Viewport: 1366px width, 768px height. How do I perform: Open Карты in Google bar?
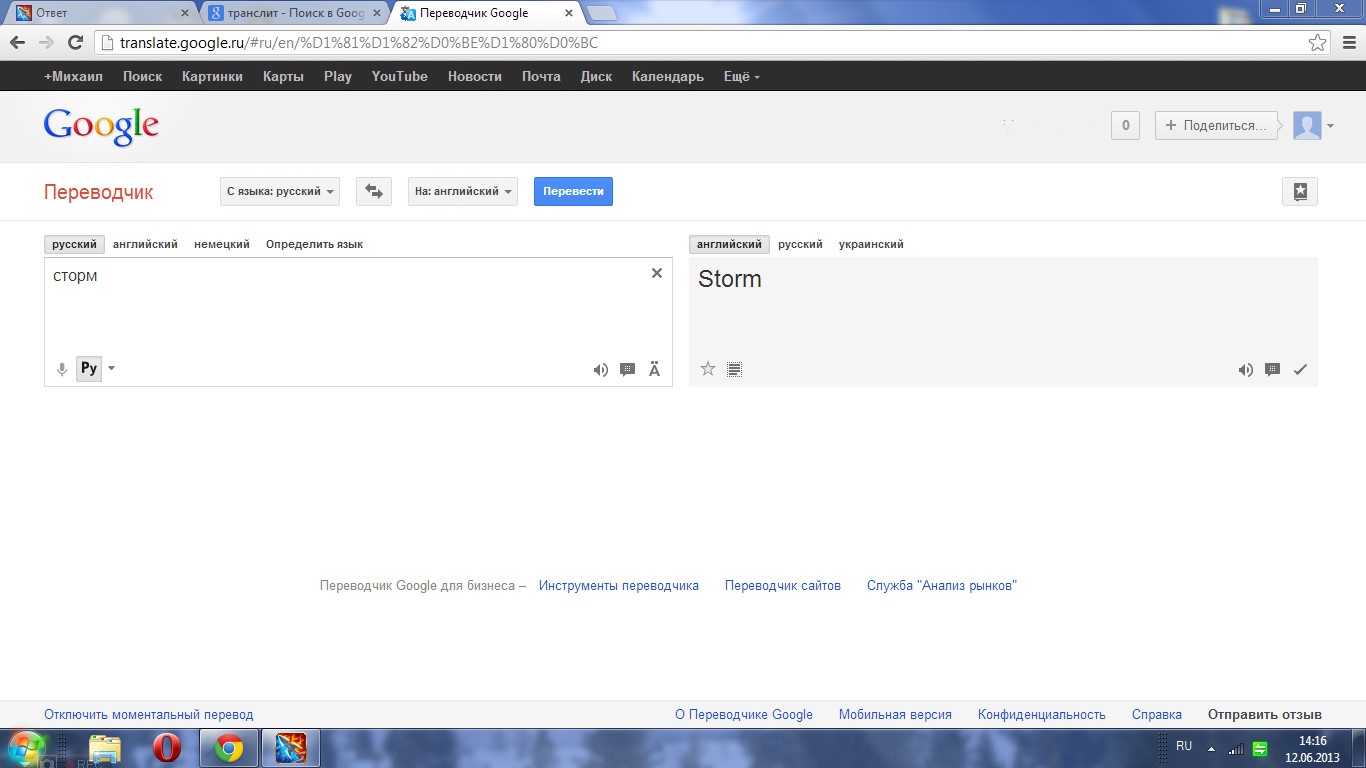point(283,77)
